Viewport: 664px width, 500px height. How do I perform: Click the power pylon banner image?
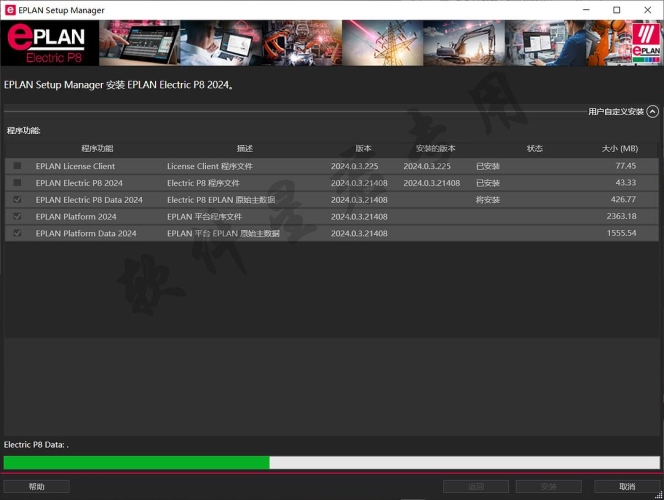(x=382, y=43)
